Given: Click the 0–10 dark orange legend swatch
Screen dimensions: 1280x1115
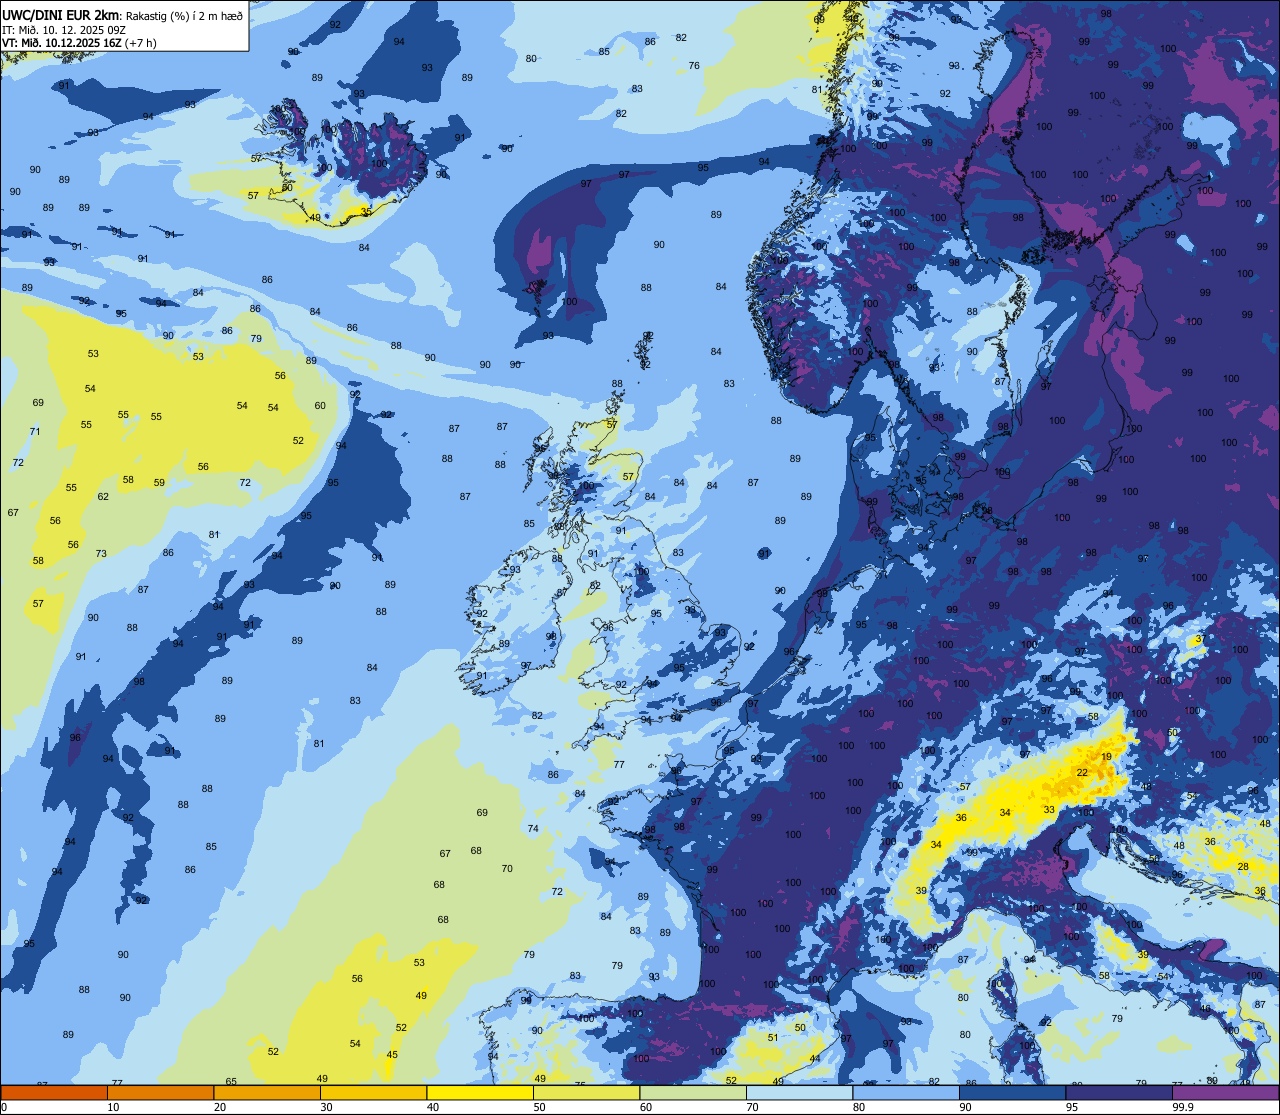Looking at the screenshot, I should (54, 1092).
